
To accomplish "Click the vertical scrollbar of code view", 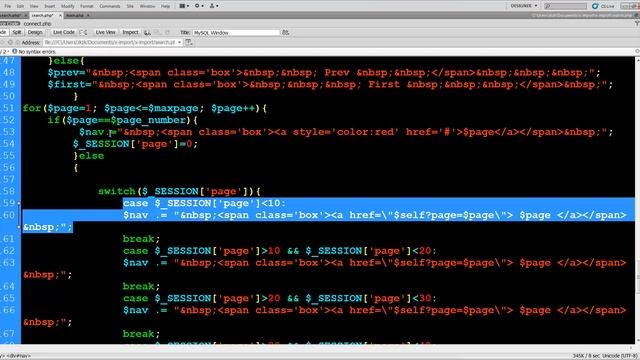I will click(637, 200).
